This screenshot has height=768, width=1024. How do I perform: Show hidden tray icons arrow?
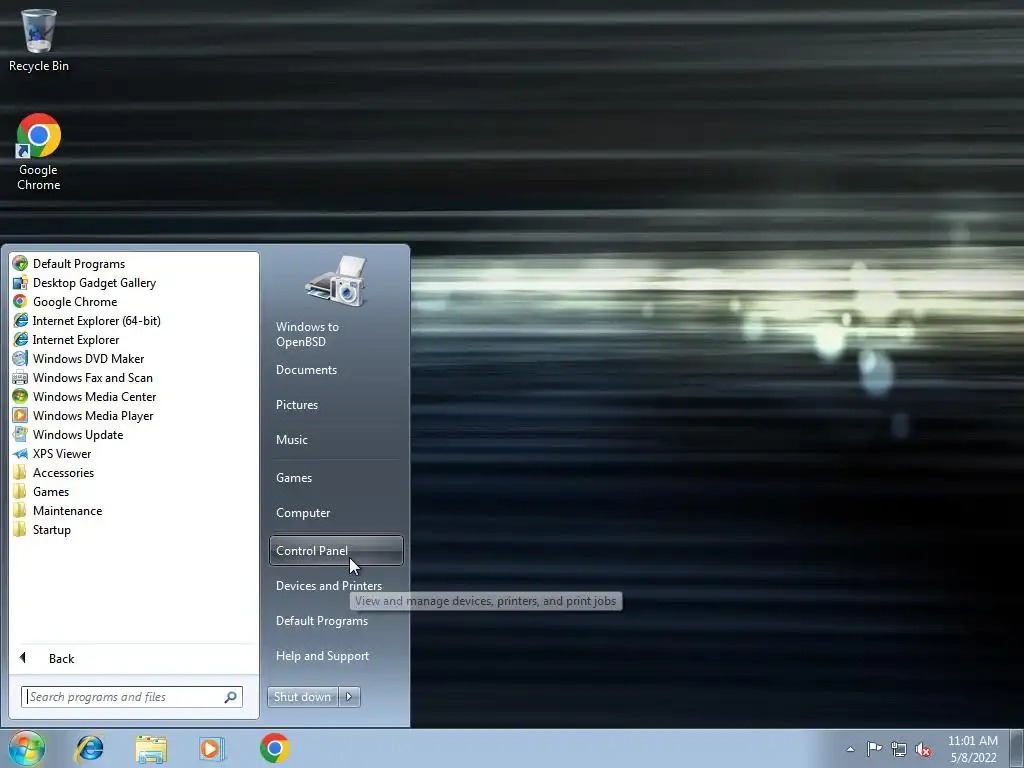[x=850, y=749]
